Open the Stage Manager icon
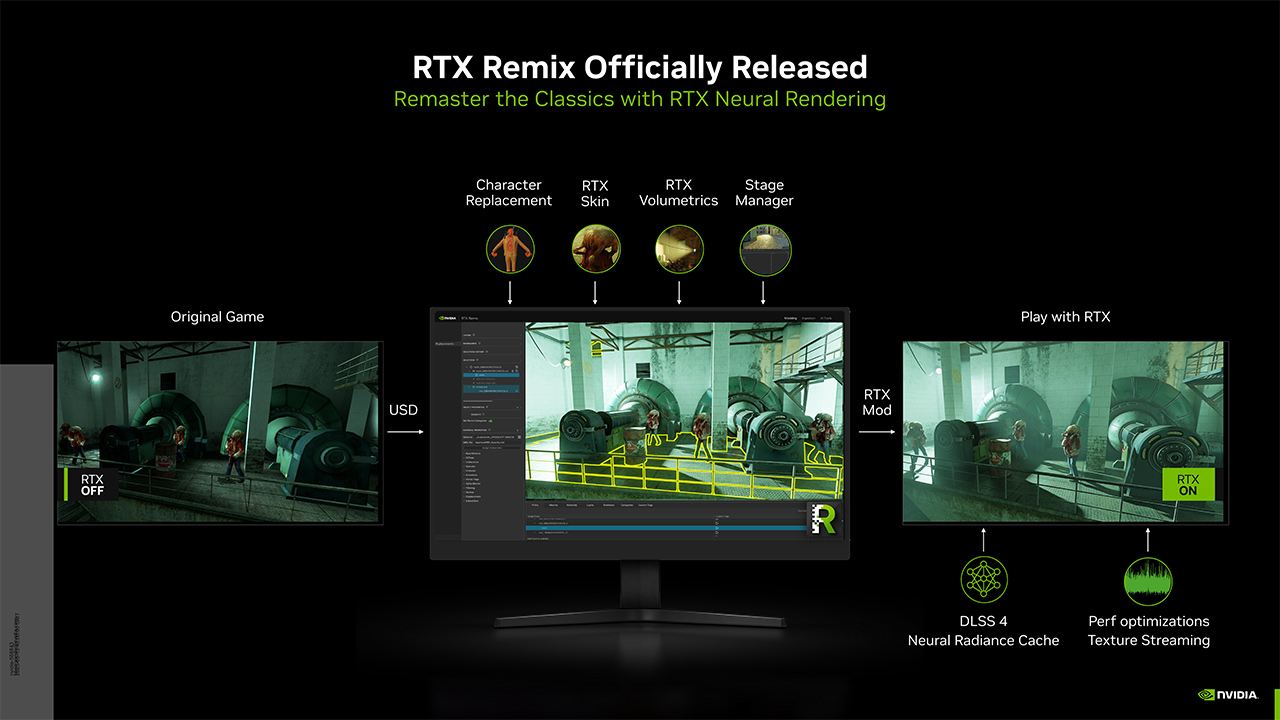The width and height of the screenshot is (1280, 720). 765,249
